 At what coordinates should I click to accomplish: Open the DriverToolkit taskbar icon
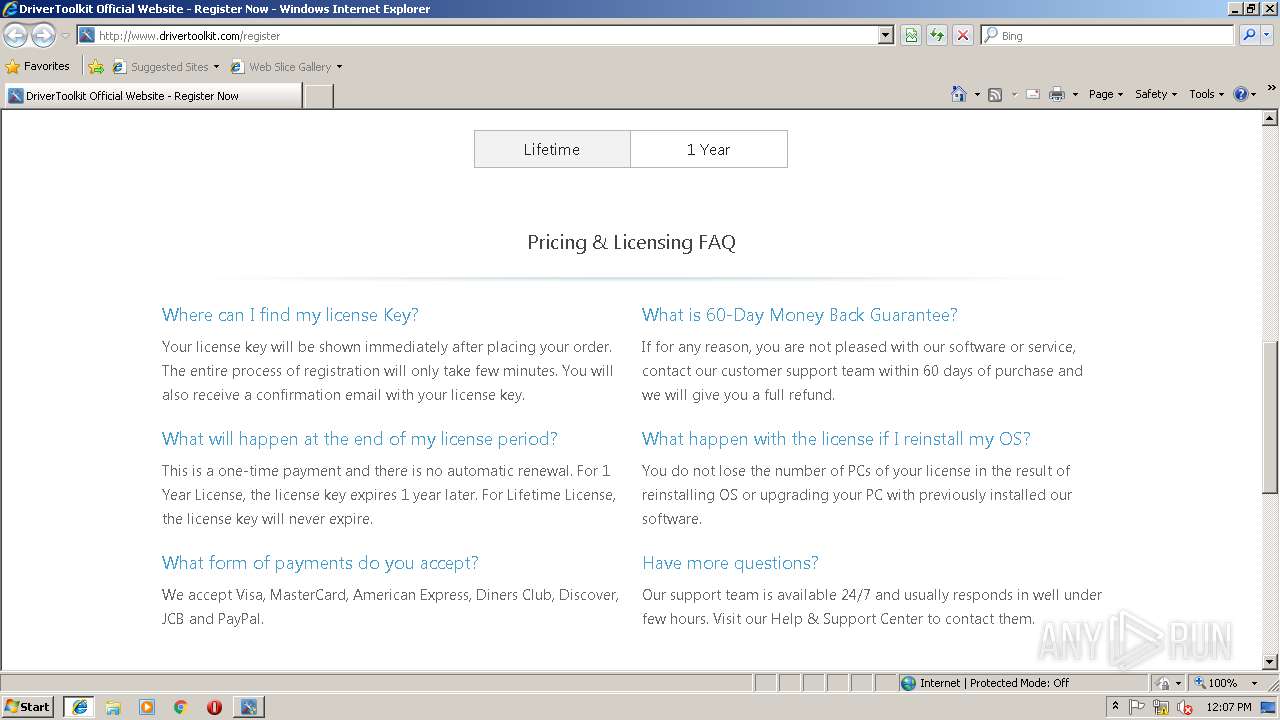tap(248, 707)
